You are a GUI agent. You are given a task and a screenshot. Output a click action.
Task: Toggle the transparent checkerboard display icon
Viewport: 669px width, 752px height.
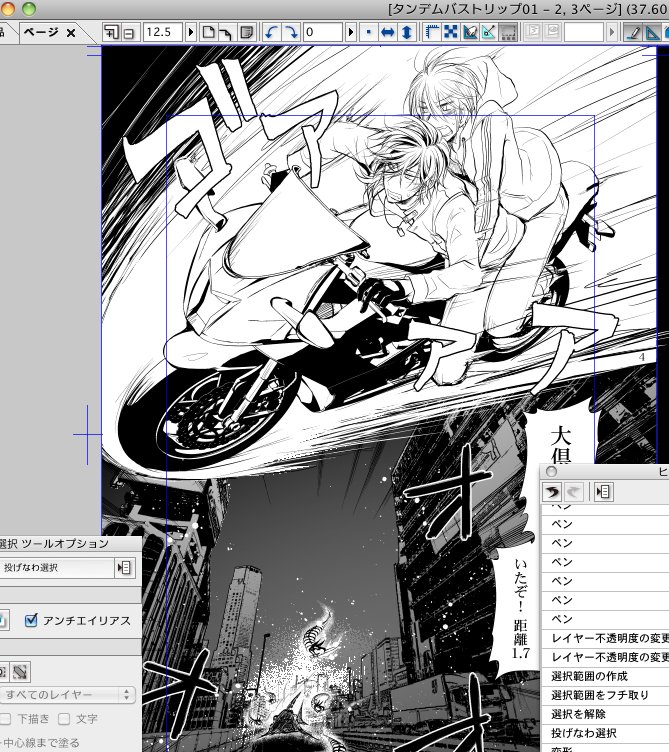pyautogui.click(x=451, y=32)
